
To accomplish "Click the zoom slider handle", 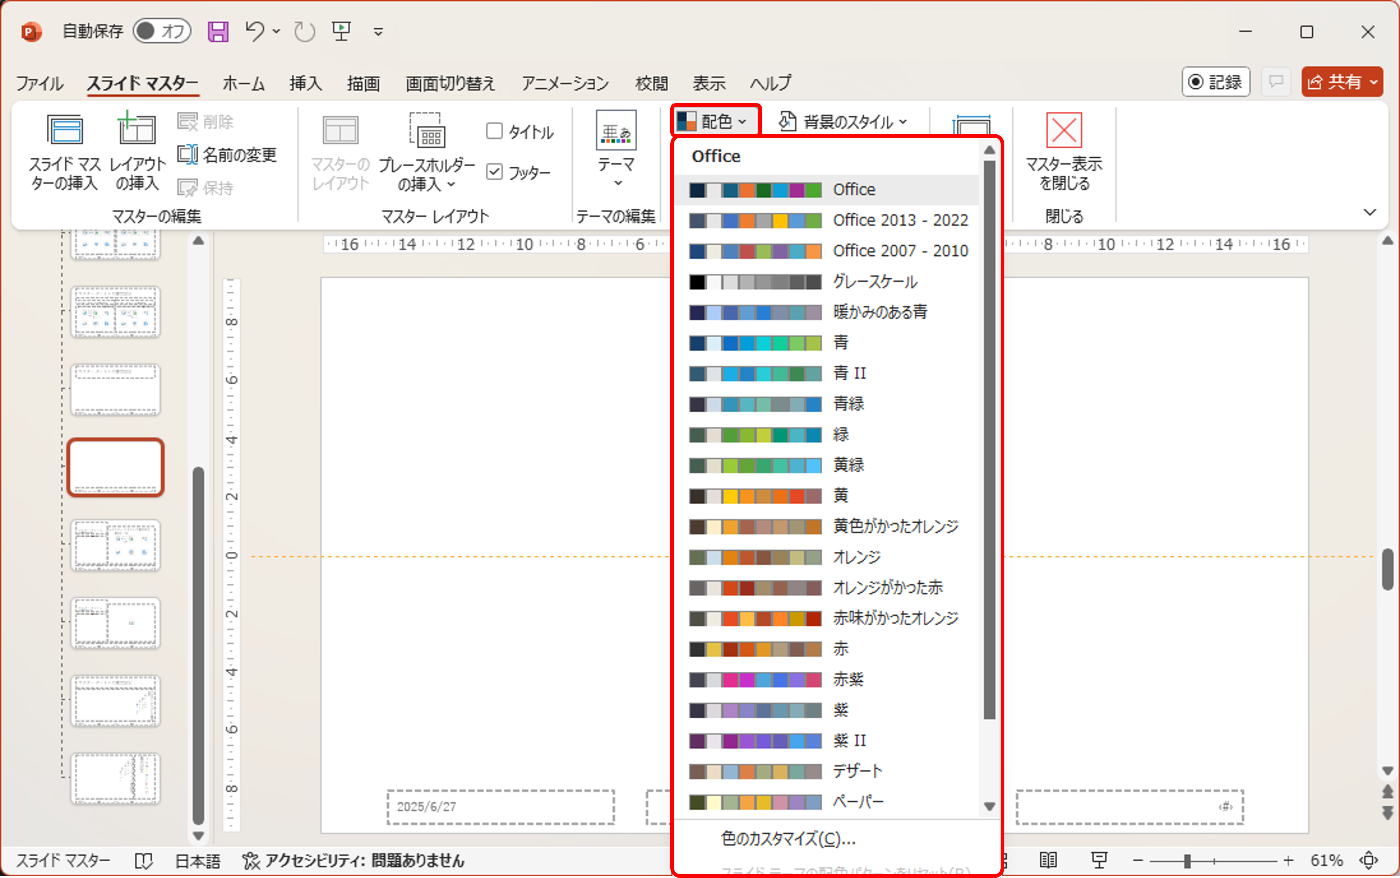I will 1187,861.
